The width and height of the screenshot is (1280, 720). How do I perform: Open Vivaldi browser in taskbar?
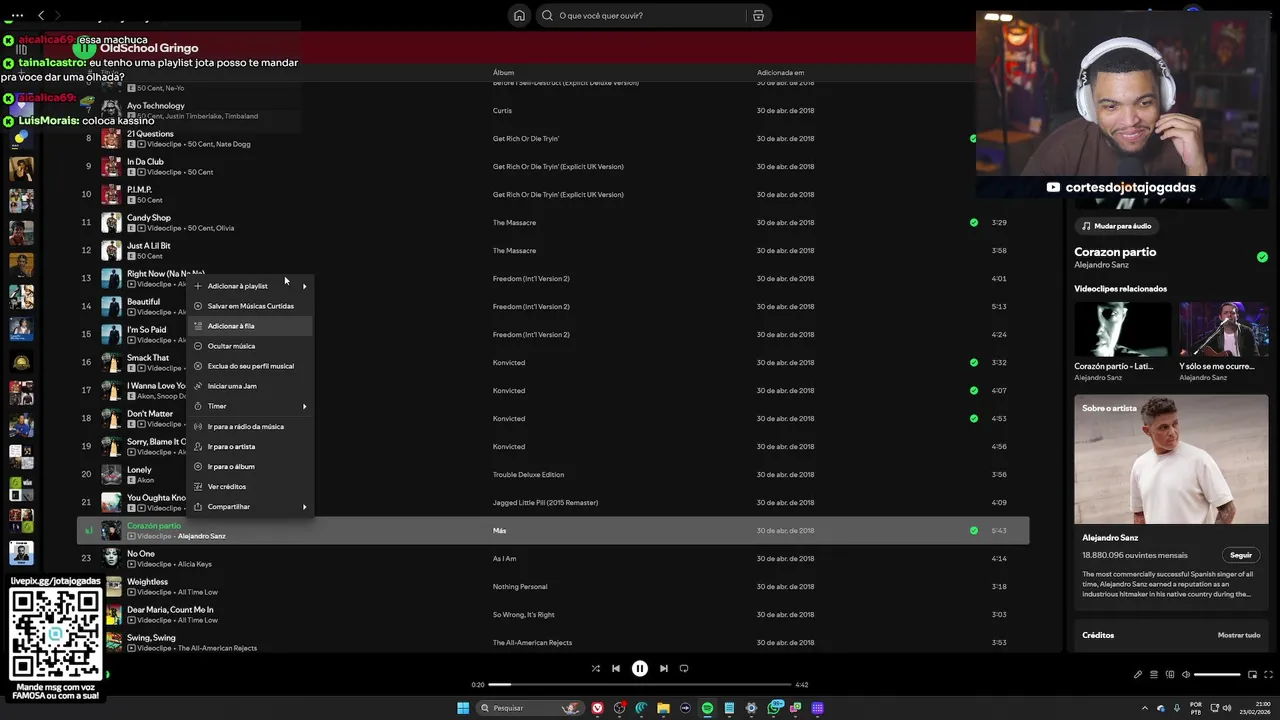click(x=597, y=708)
